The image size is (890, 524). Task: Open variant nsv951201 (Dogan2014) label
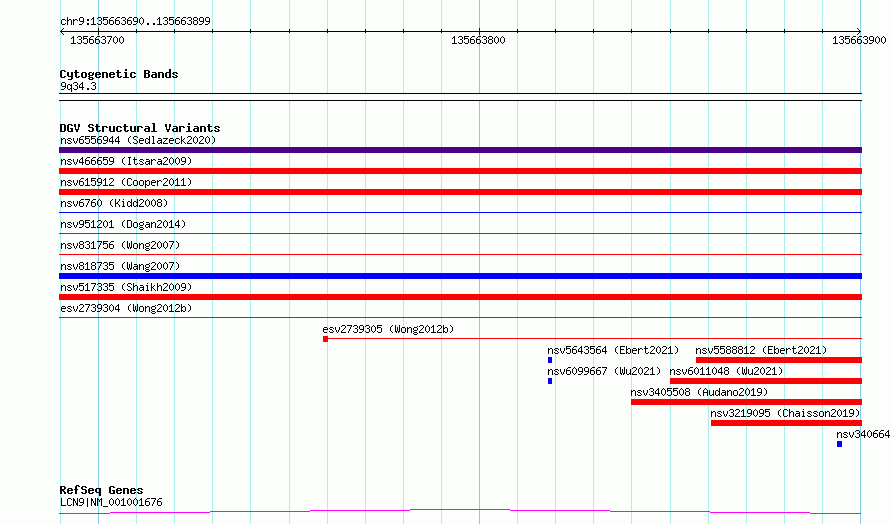point(123,224)
